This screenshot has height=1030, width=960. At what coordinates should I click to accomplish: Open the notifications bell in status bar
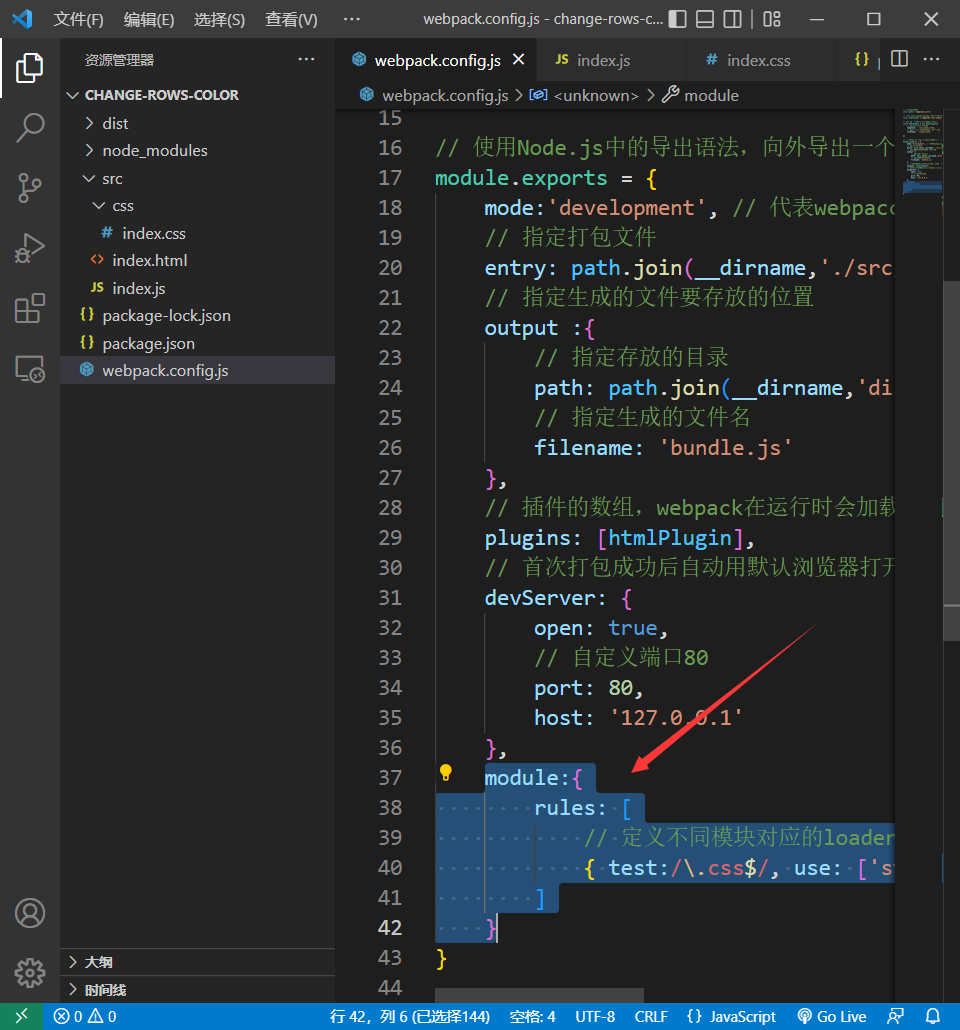932,1016
